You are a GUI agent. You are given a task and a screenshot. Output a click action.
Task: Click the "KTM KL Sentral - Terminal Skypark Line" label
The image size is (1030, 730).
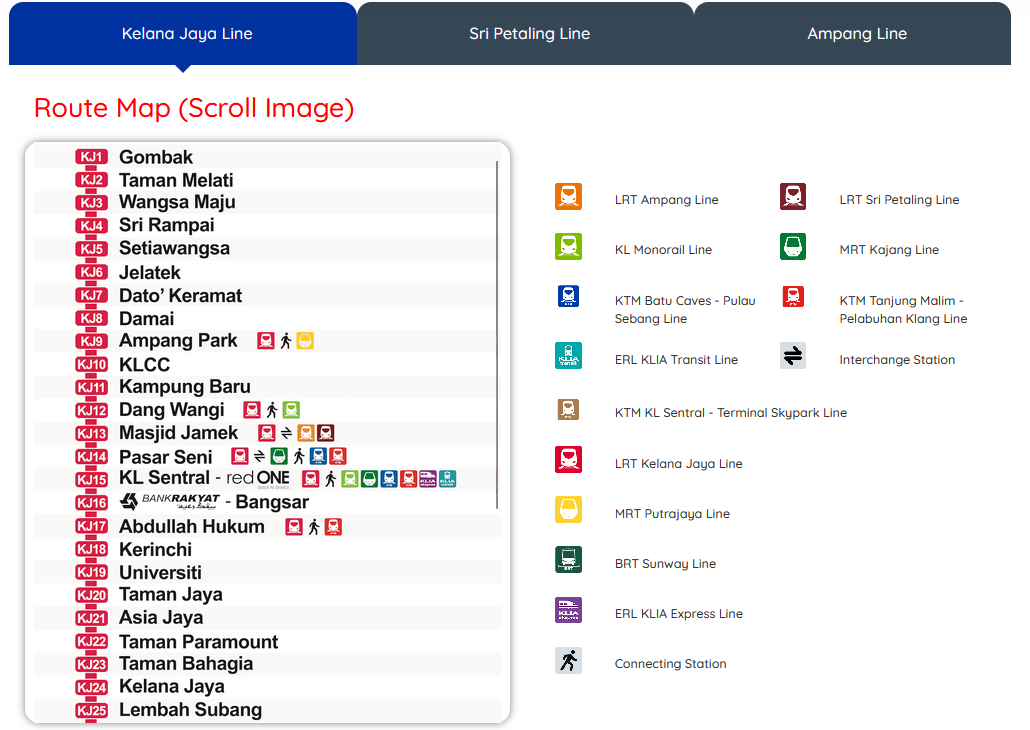[x=730, y=413]
